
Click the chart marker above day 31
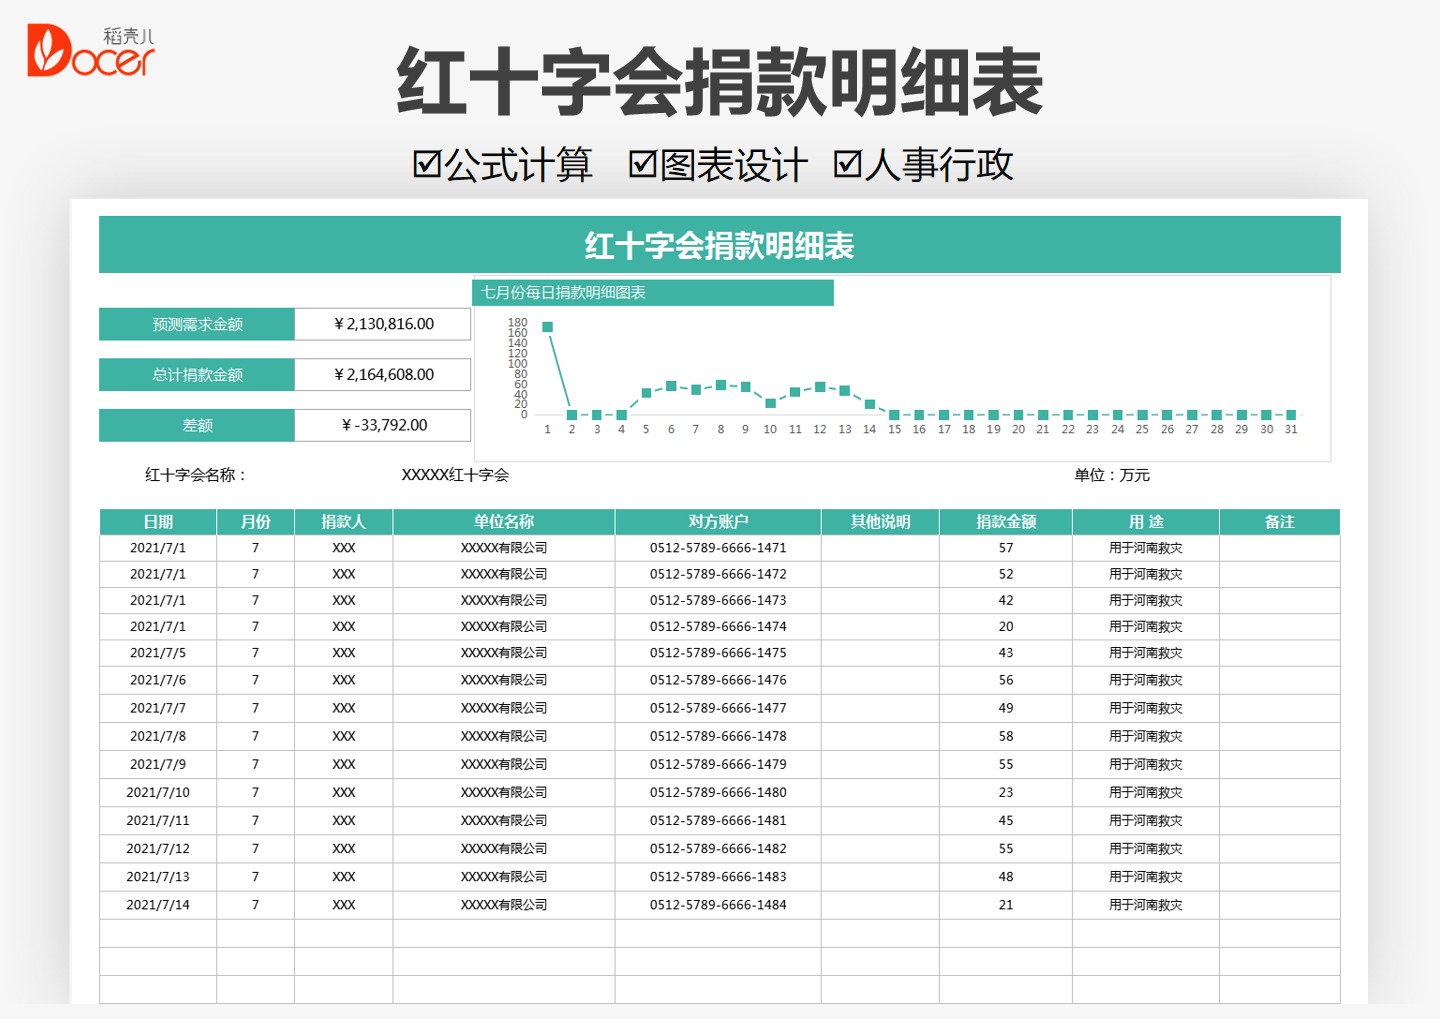pyautogui.click(x=1290, y=413)
